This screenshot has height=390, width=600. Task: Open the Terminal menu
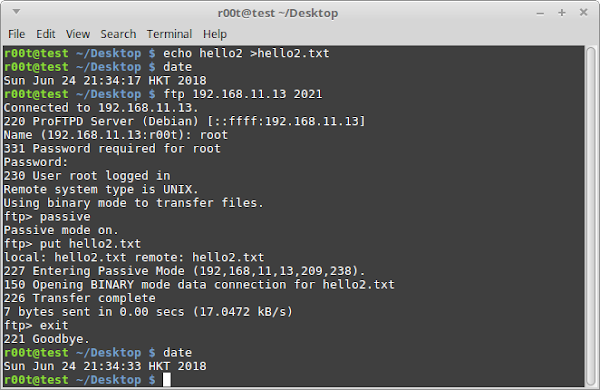169,34
